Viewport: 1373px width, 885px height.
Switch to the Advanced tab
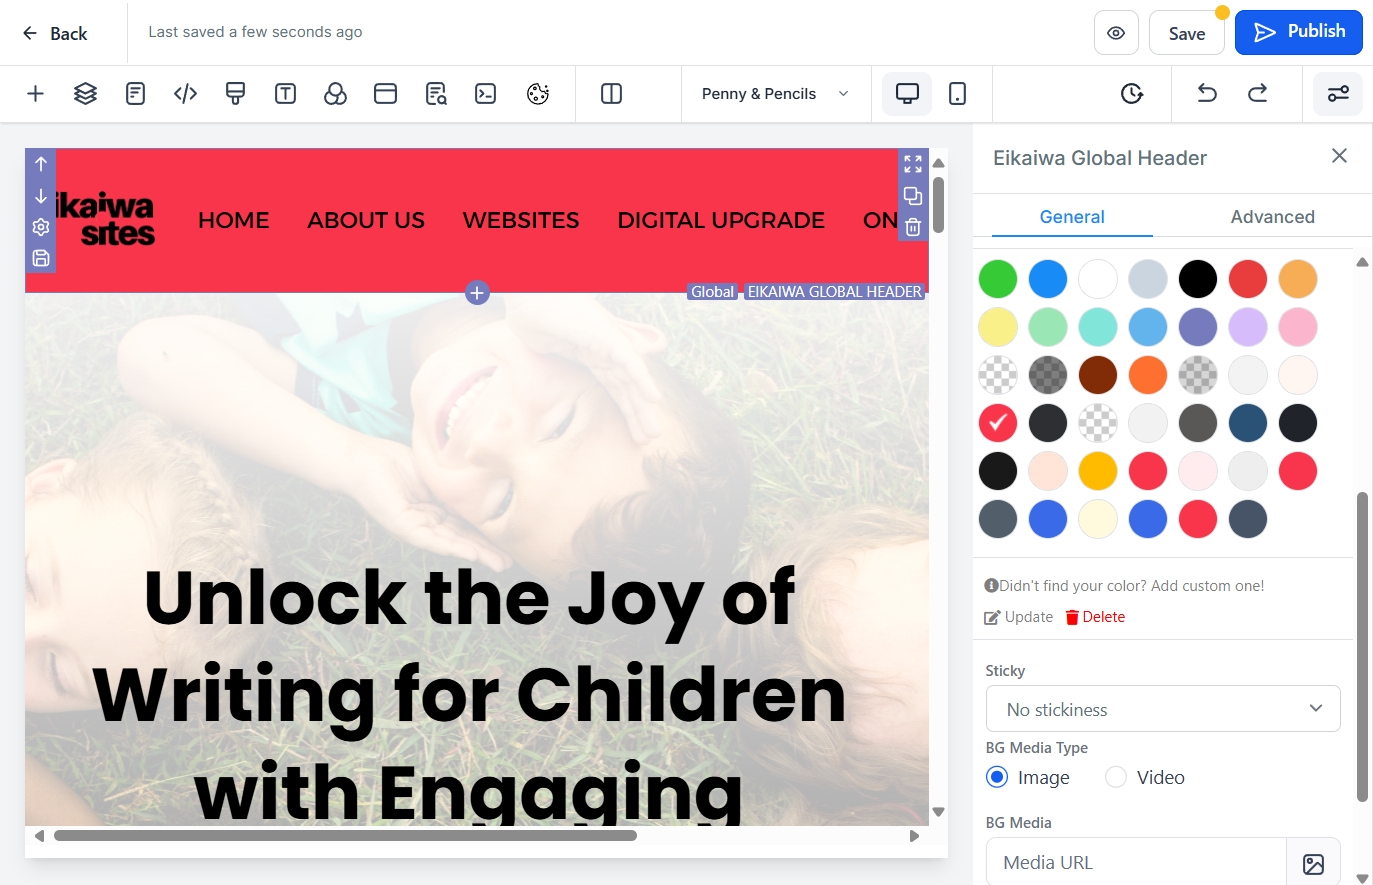[x=1272, y=217]
